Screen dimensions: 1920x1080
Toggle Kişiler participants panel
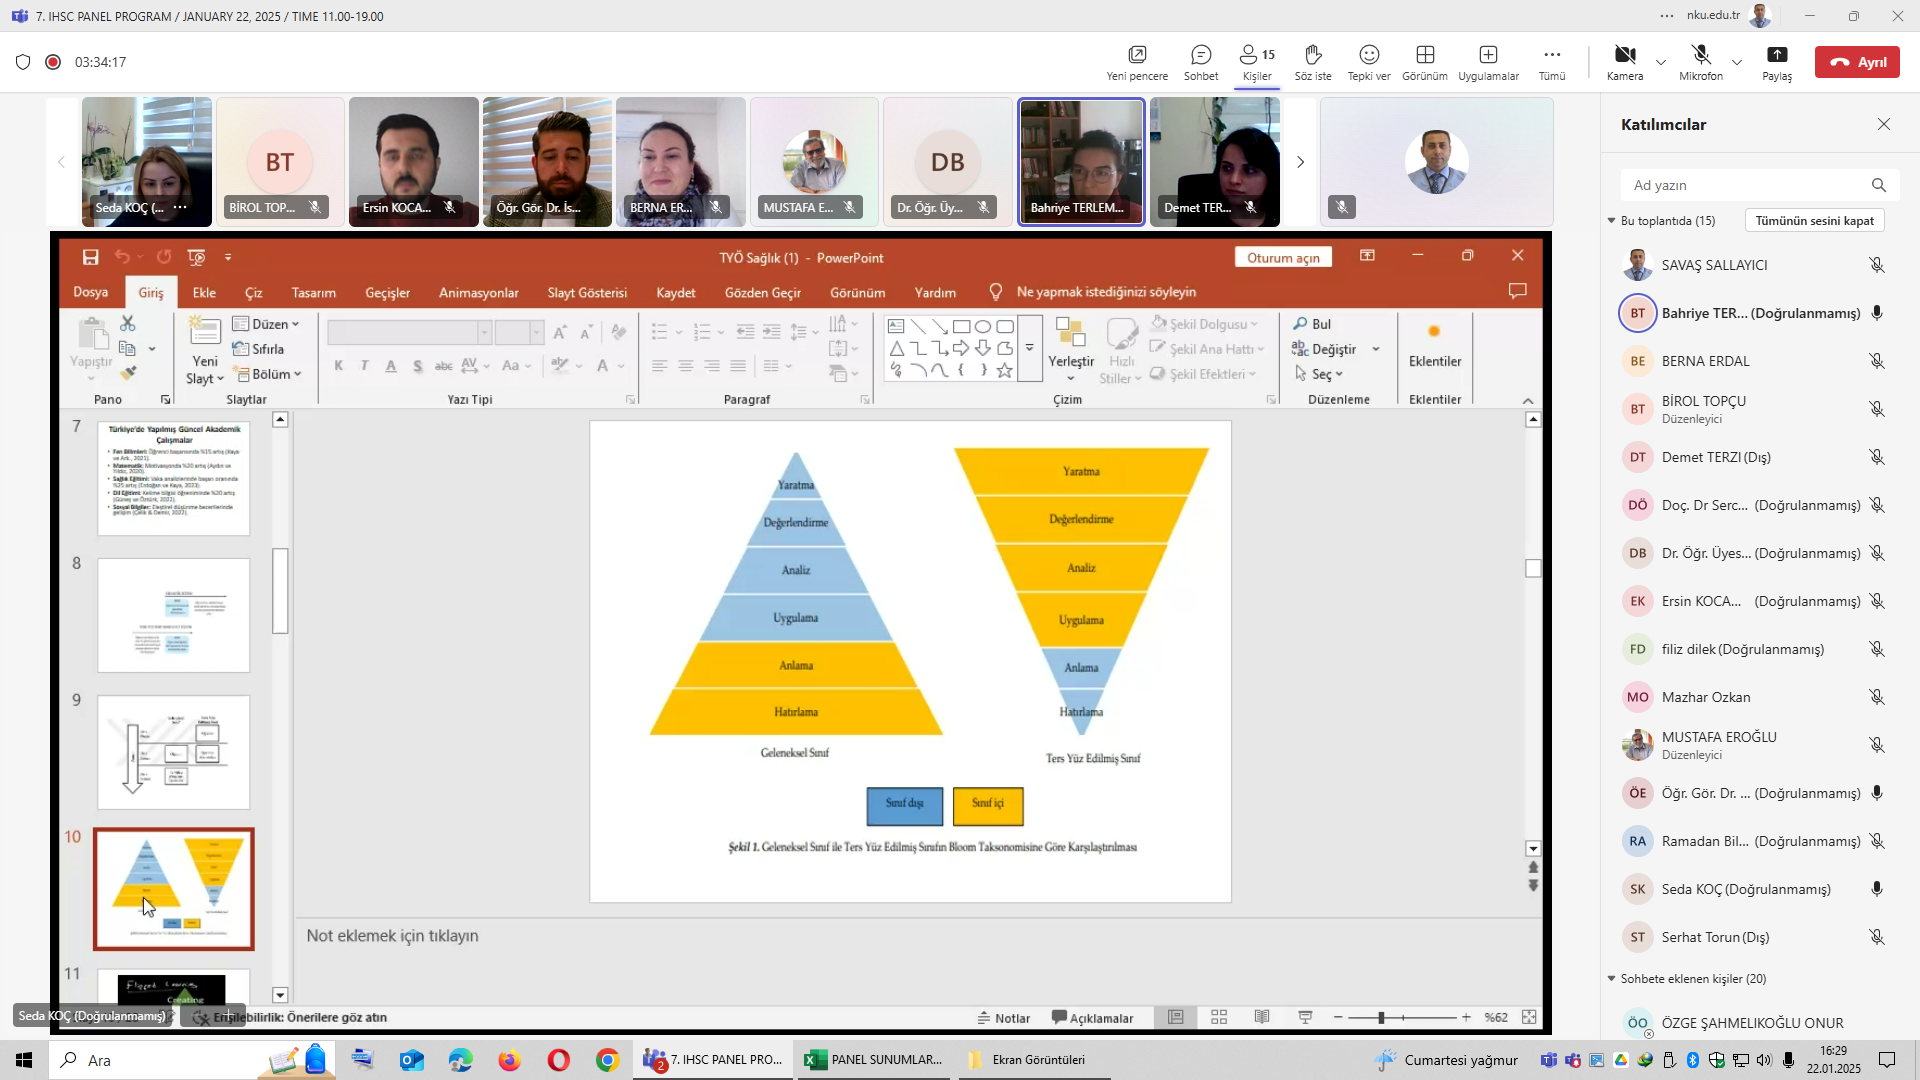1257,62
